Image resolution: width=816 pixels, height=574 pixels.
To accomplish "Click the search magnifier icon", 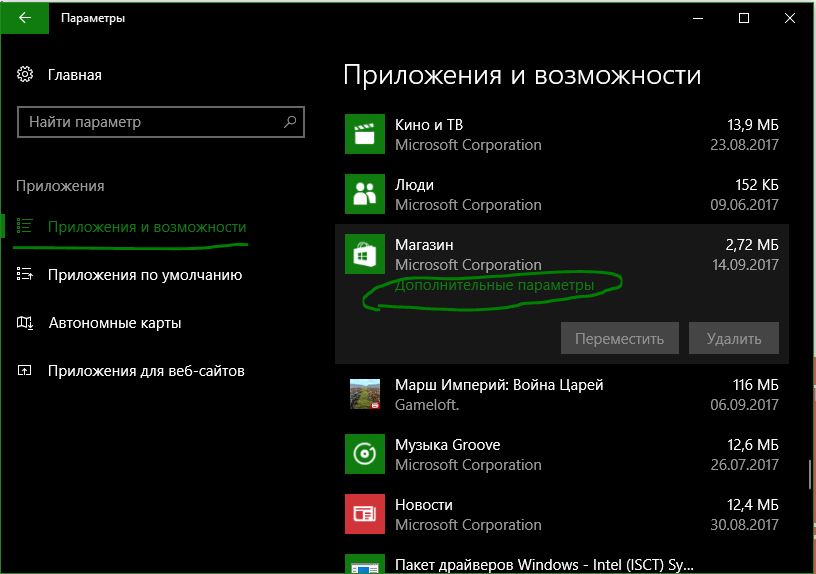I will pyautogui.click(x=290, y=122).
